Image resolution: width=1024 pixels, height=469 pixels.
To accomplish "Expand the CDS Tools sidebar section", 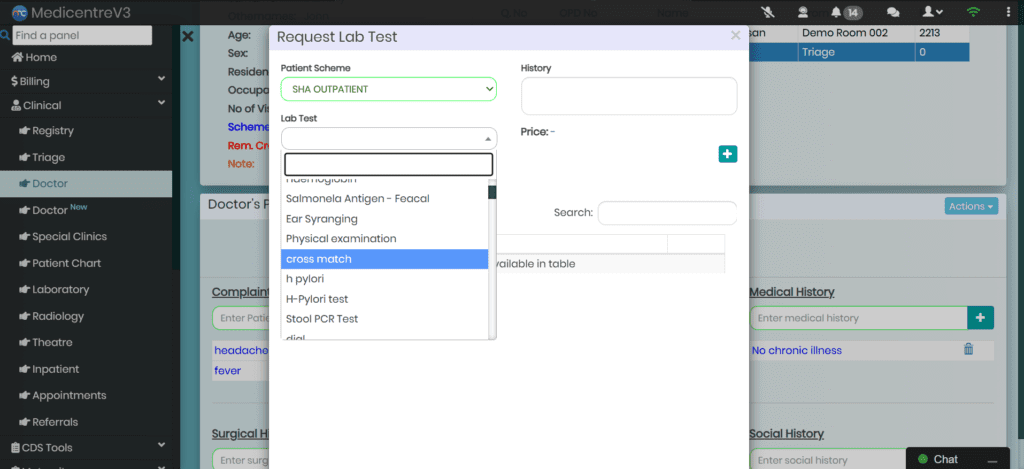I will (x=86, y=447).
